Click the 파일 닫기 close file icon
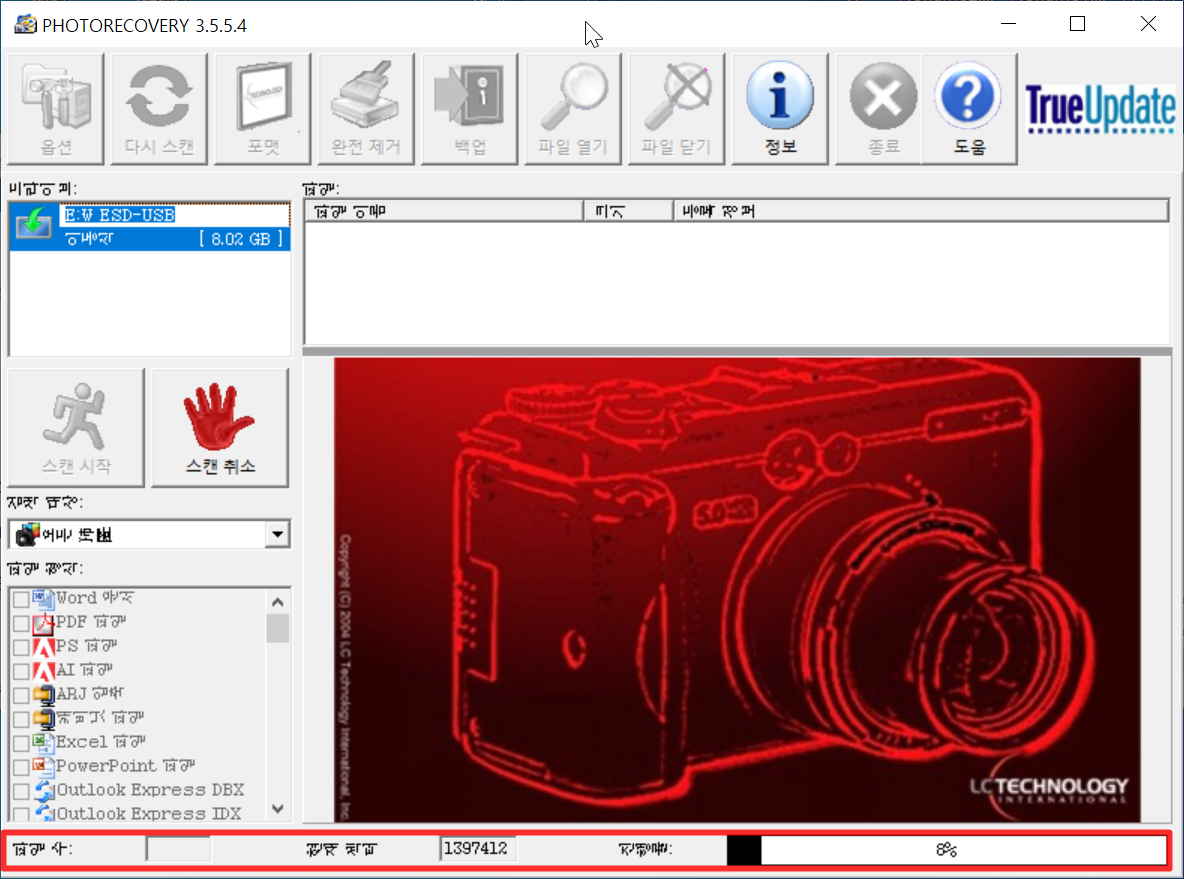Screen dimensions: 1184x879 677,108
